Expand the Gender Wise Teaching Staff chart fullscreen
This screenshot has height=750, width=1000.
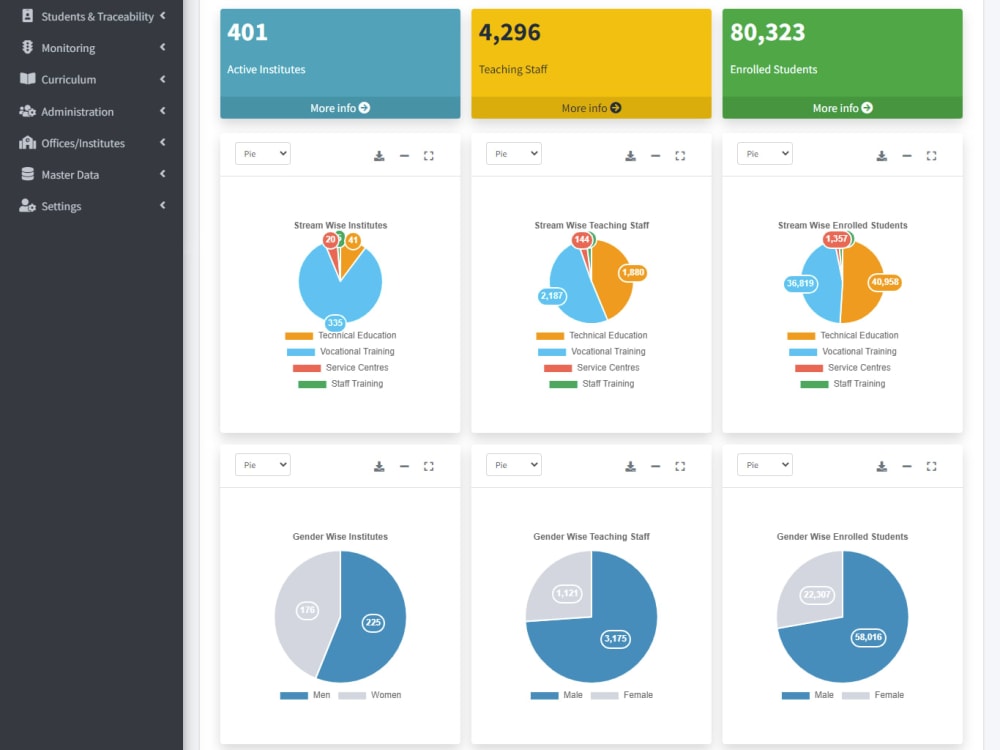(680, 465)
